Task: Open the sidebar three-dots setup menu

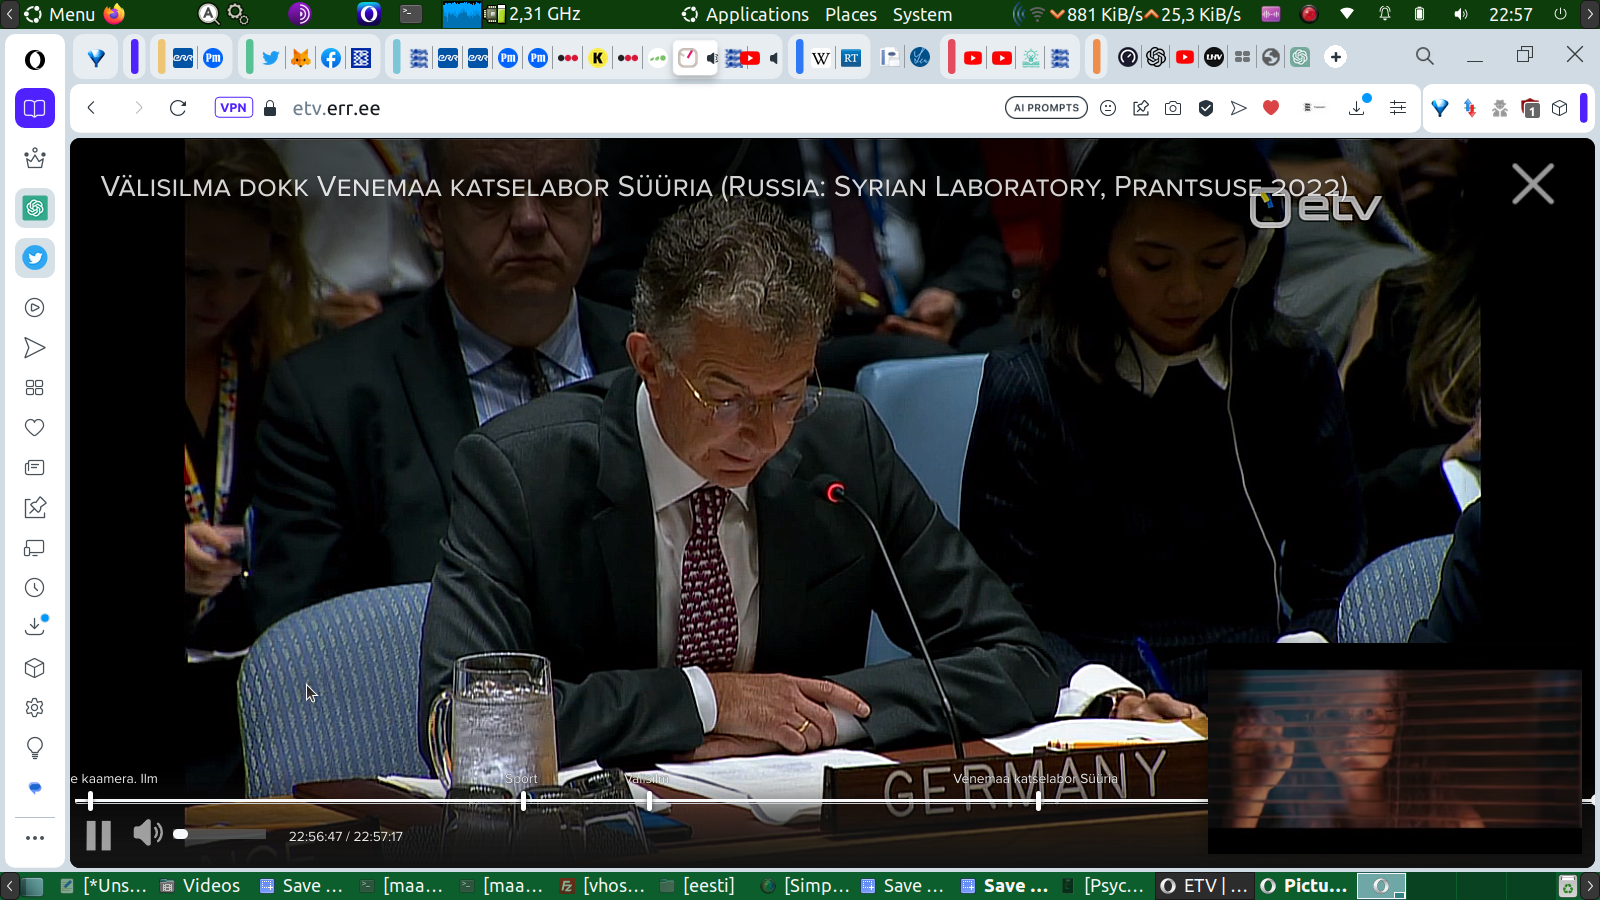Action: (35, 838)
